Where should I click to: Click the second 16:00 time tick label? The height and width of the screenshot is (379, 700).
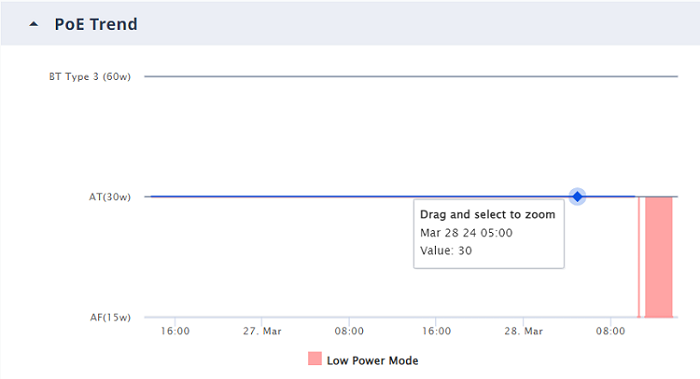[x=437, y=331]
